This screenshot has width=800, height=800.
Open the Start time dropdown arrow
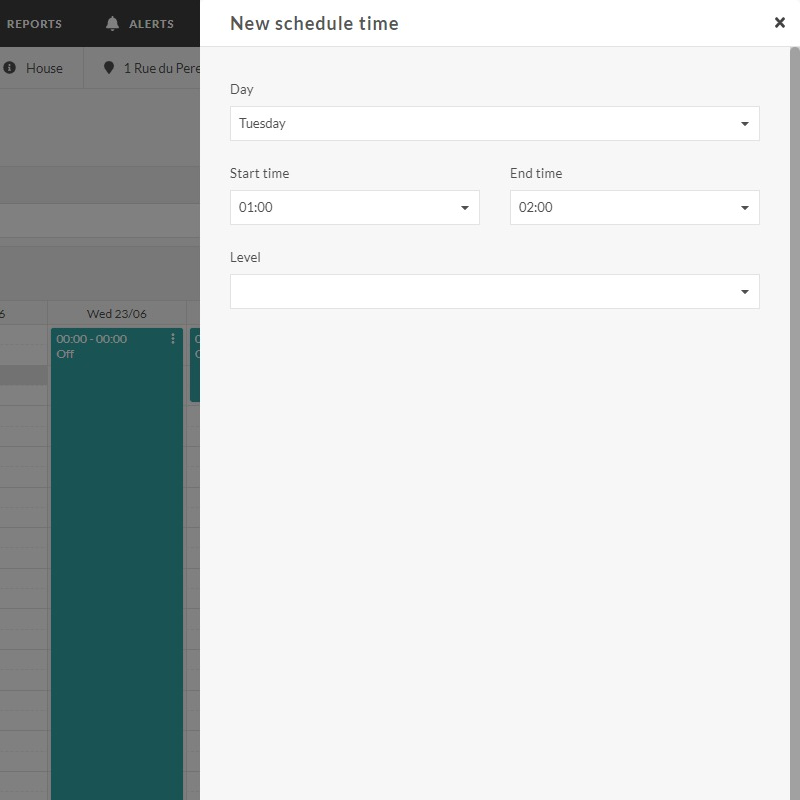click(464, 207)
